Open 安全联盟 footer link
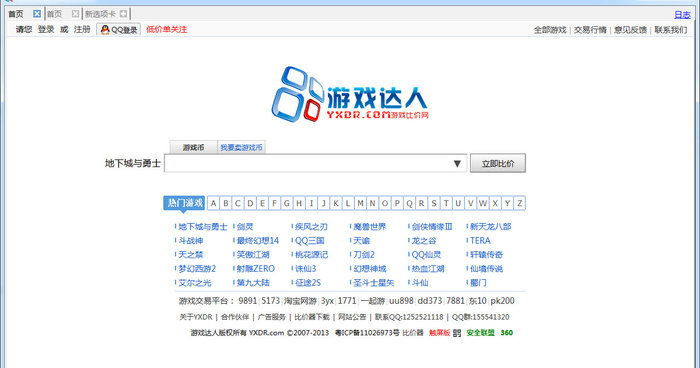 click(480, 333)
